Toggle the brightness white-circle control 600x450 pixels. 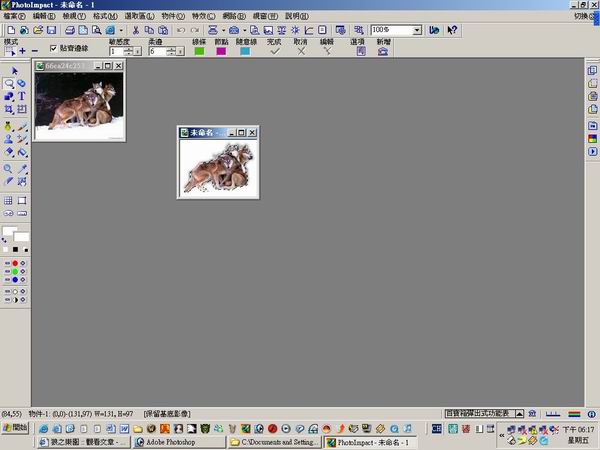click(15, 292)
